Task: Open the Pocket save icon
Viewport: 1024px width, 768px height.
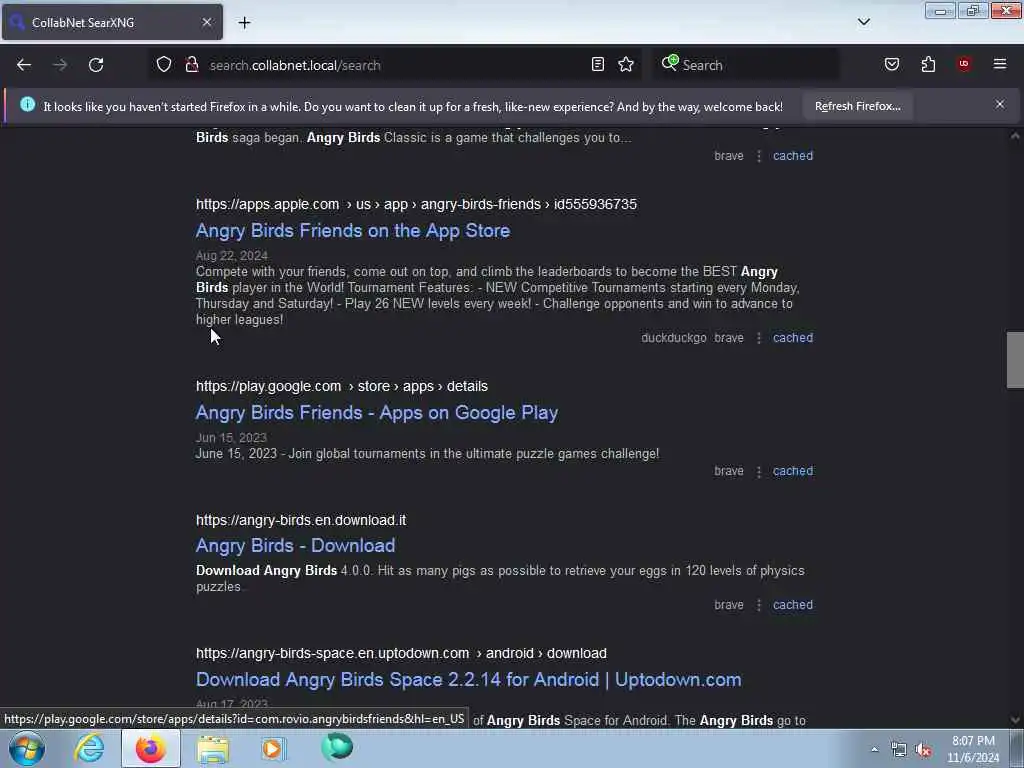Action: [x=892, y=64]
